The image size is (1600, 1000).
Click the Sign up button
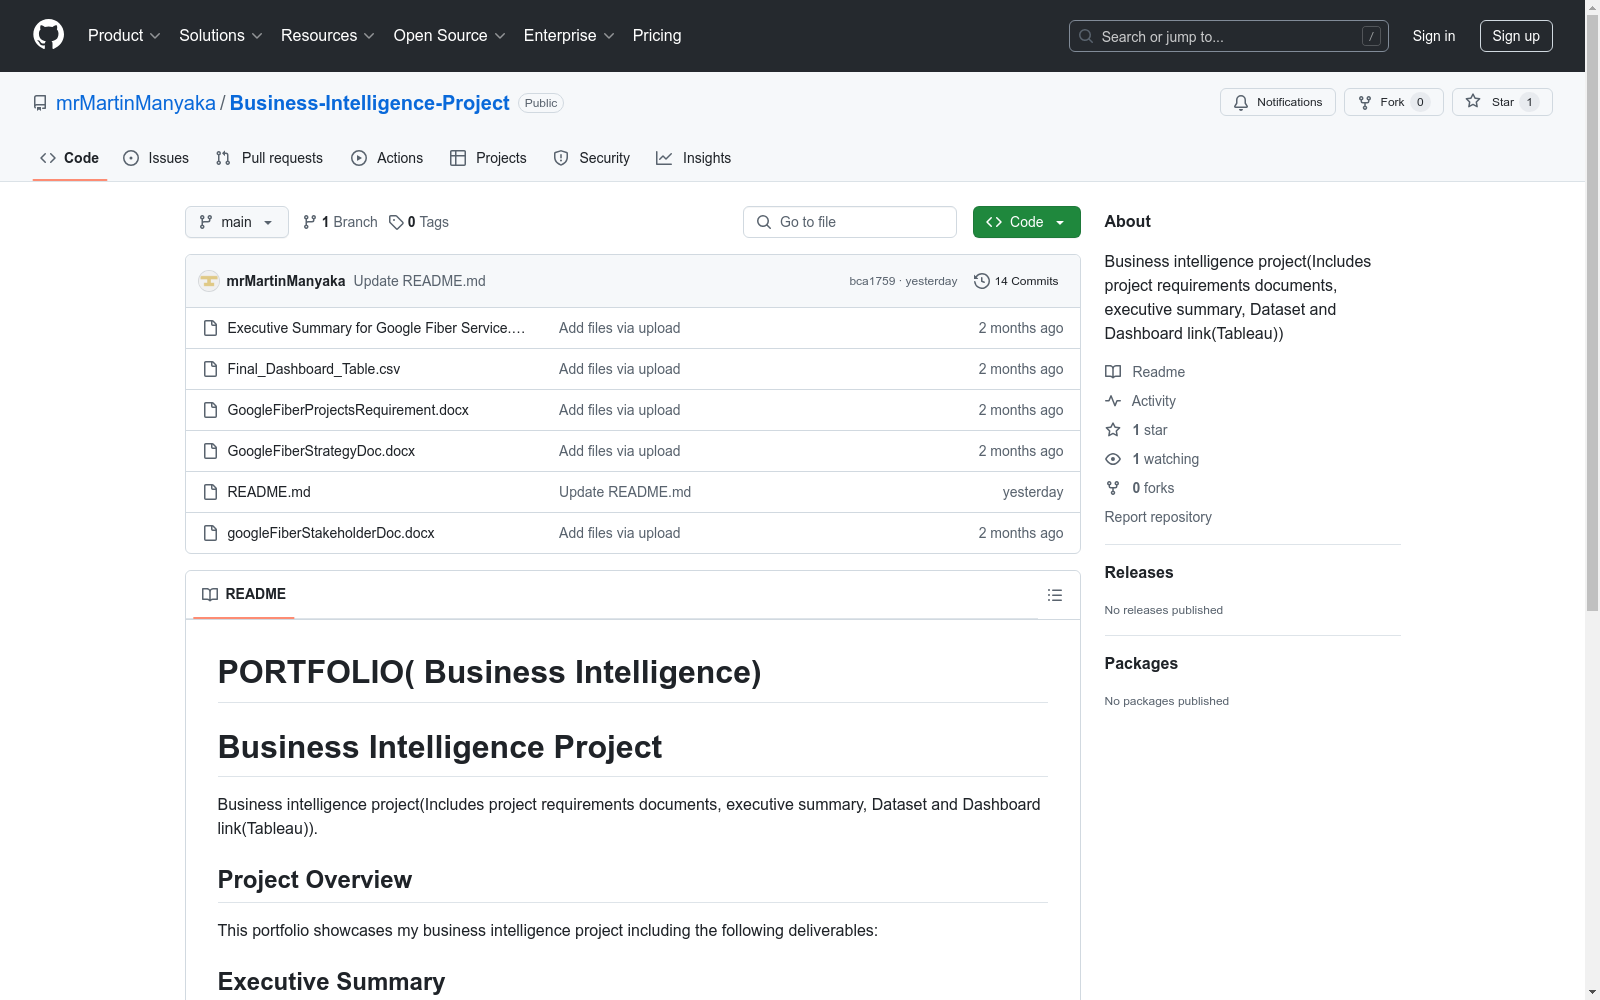pos(1516,36)
